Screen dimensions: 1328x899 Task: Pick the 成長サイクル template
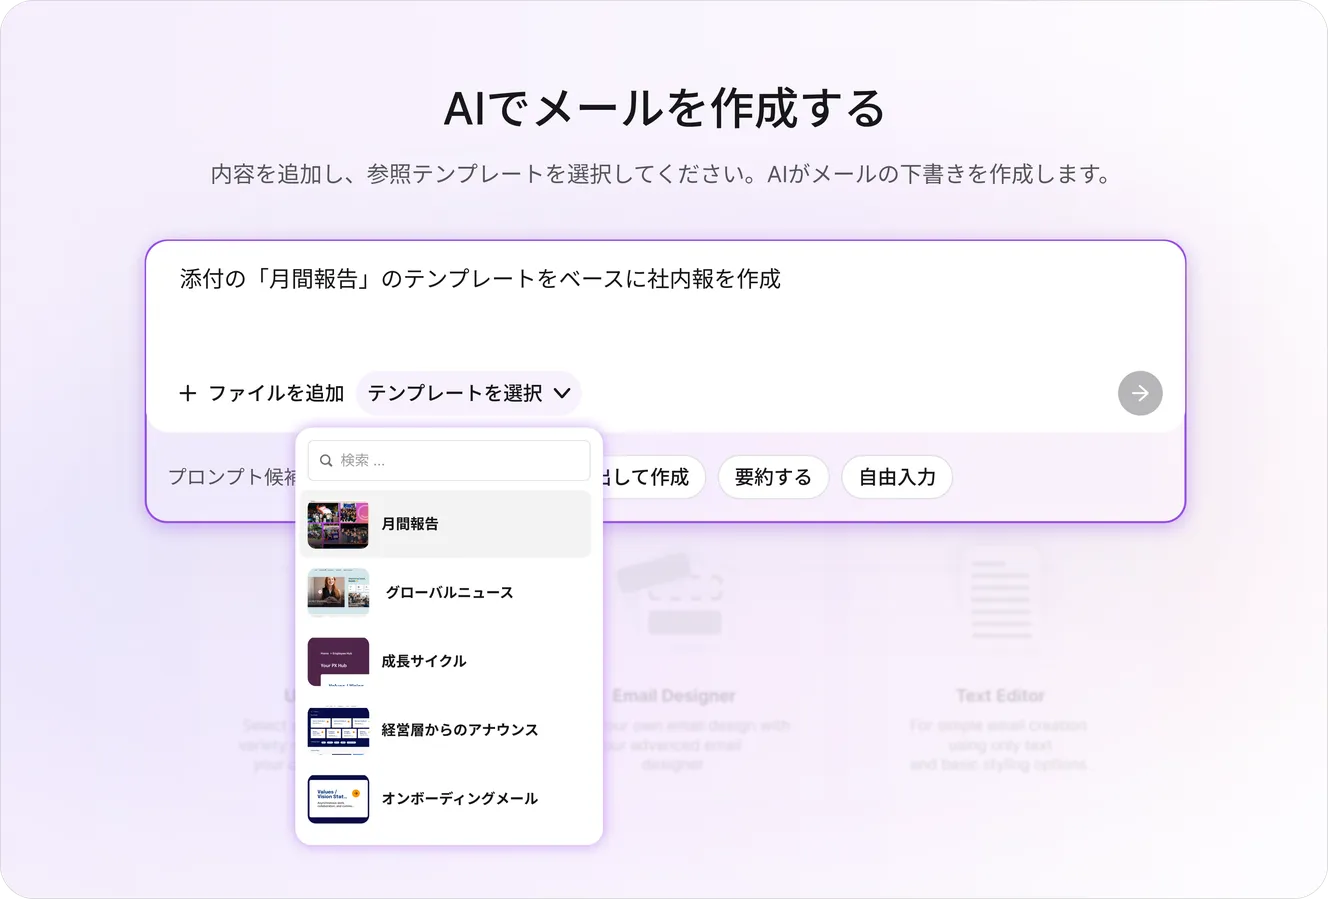[x=446, y=661]
